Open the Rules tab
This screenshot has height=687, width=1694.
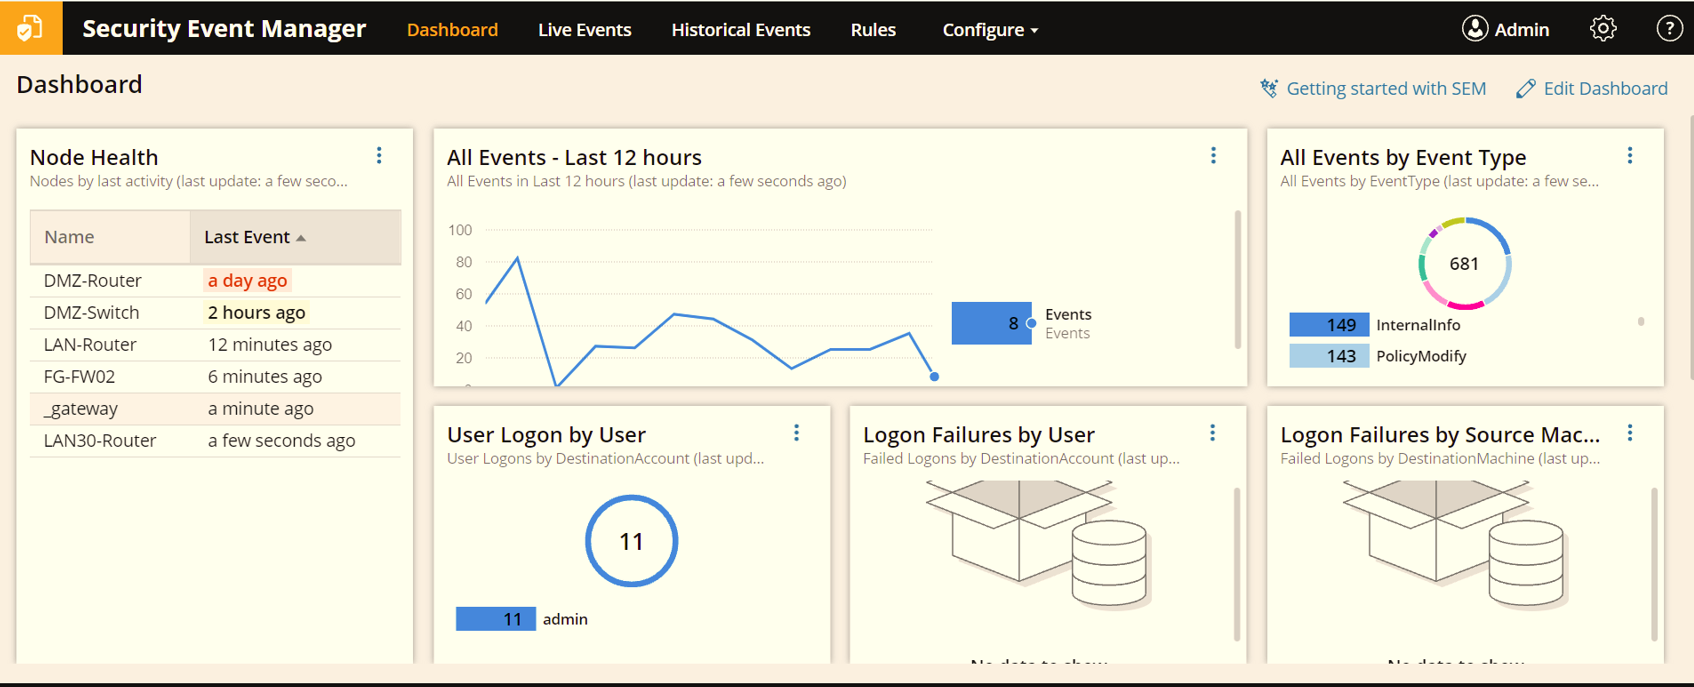(873, 30)
